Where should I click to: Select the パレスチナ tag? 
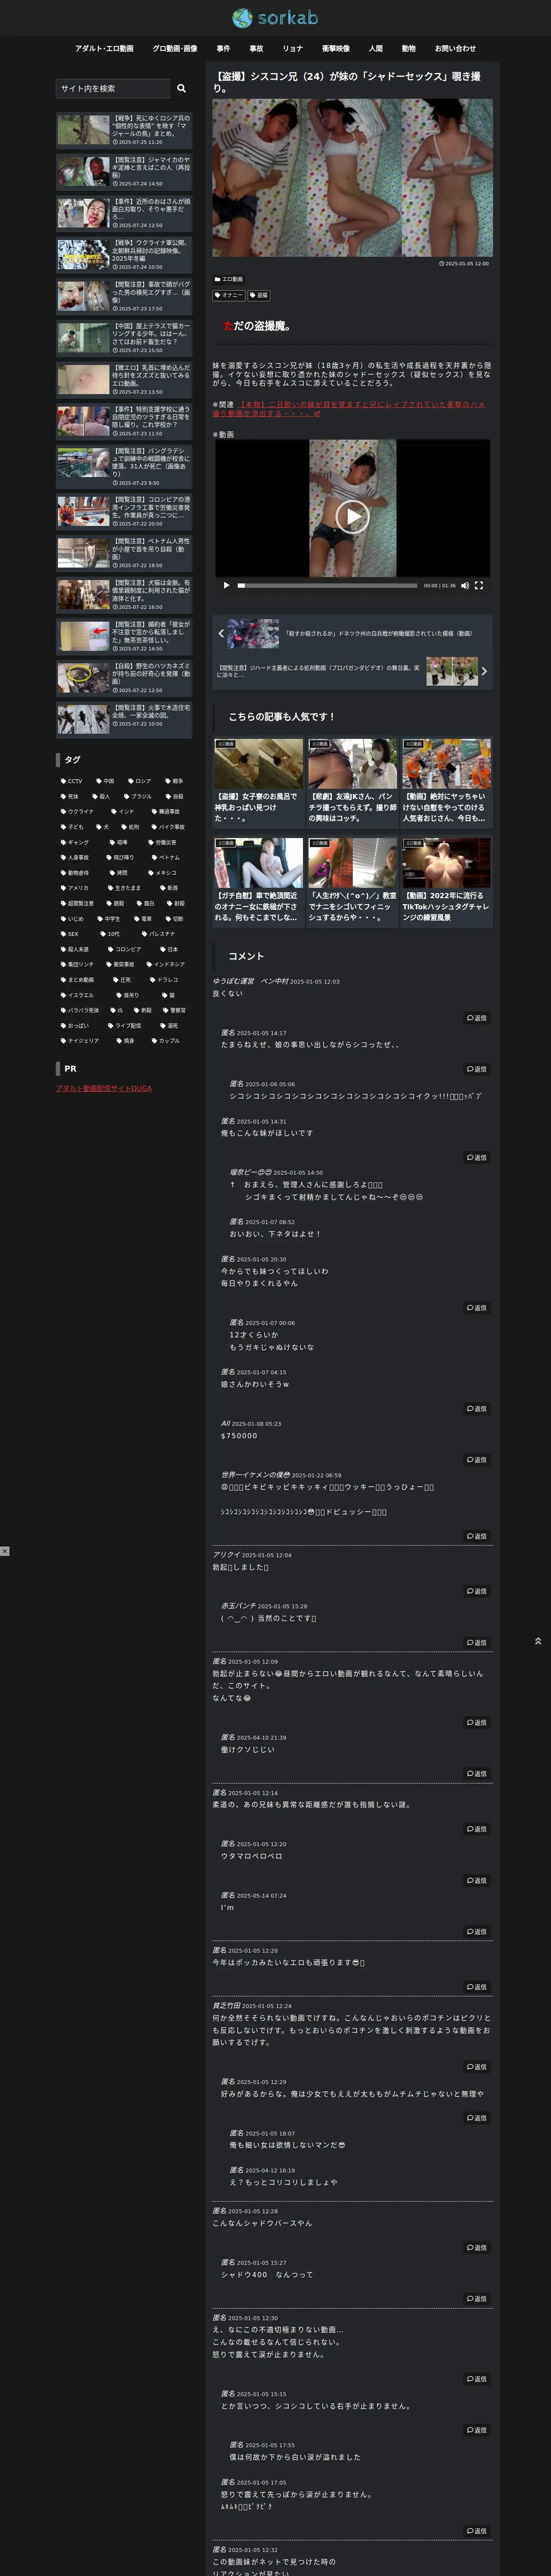158,934
